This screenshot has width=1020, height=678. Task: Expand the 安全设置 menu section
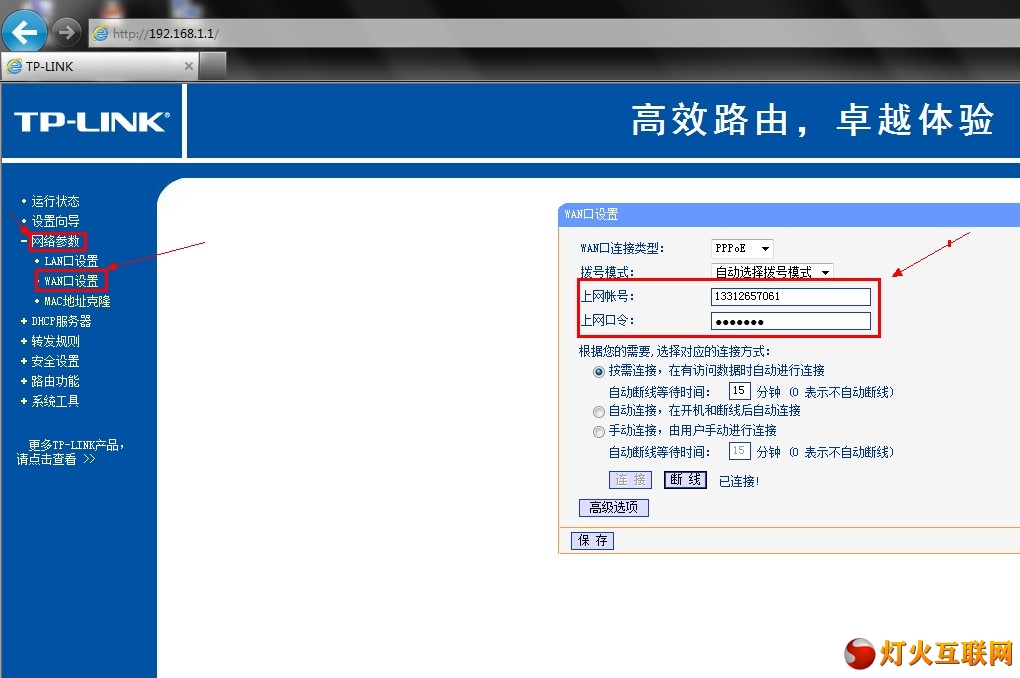(55, 361)
